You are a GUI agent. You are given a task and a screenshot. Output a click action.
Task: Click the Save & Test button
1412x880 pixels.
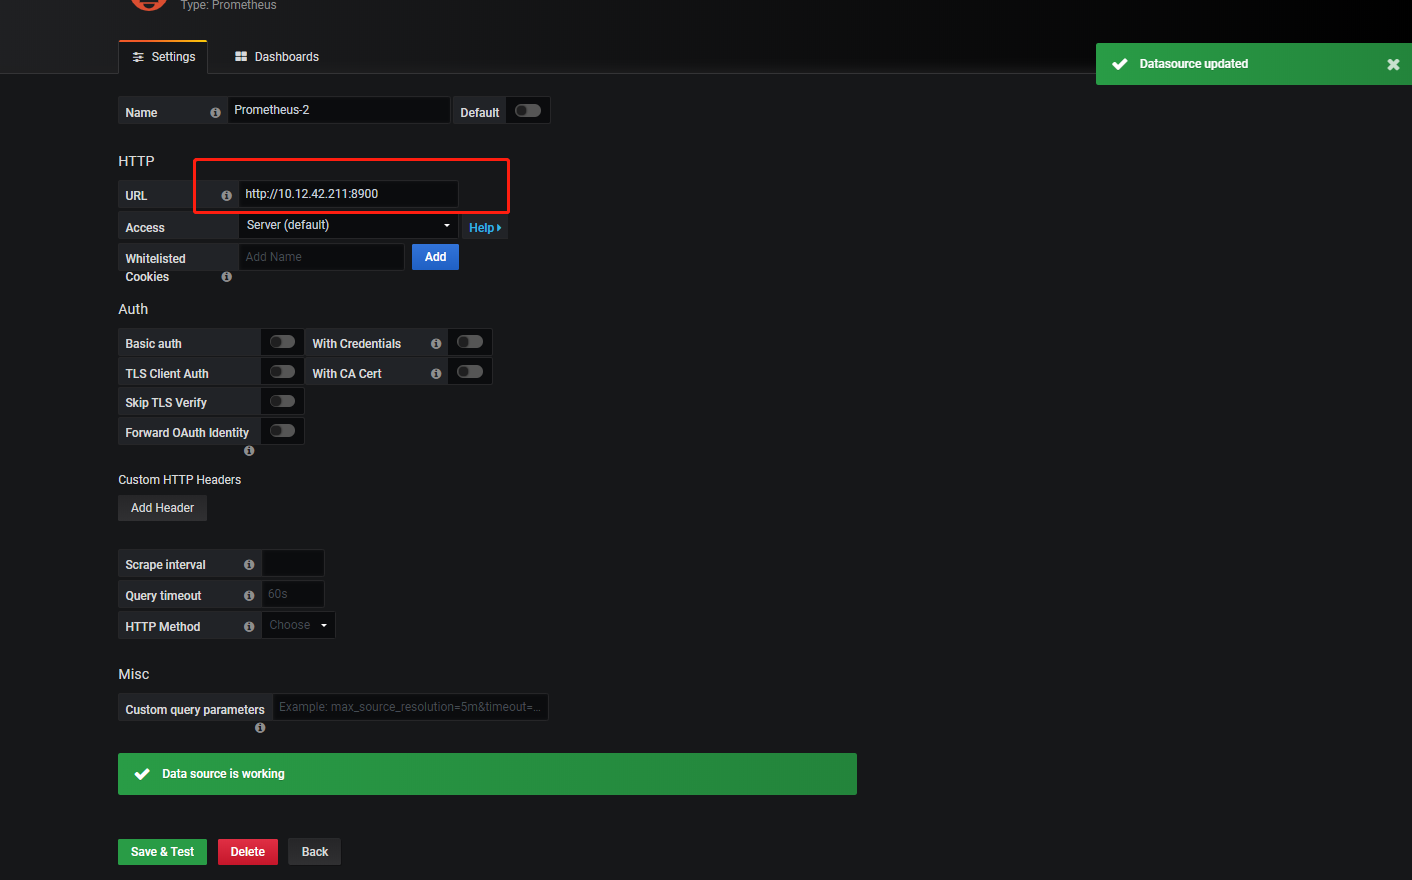point(162,852)
